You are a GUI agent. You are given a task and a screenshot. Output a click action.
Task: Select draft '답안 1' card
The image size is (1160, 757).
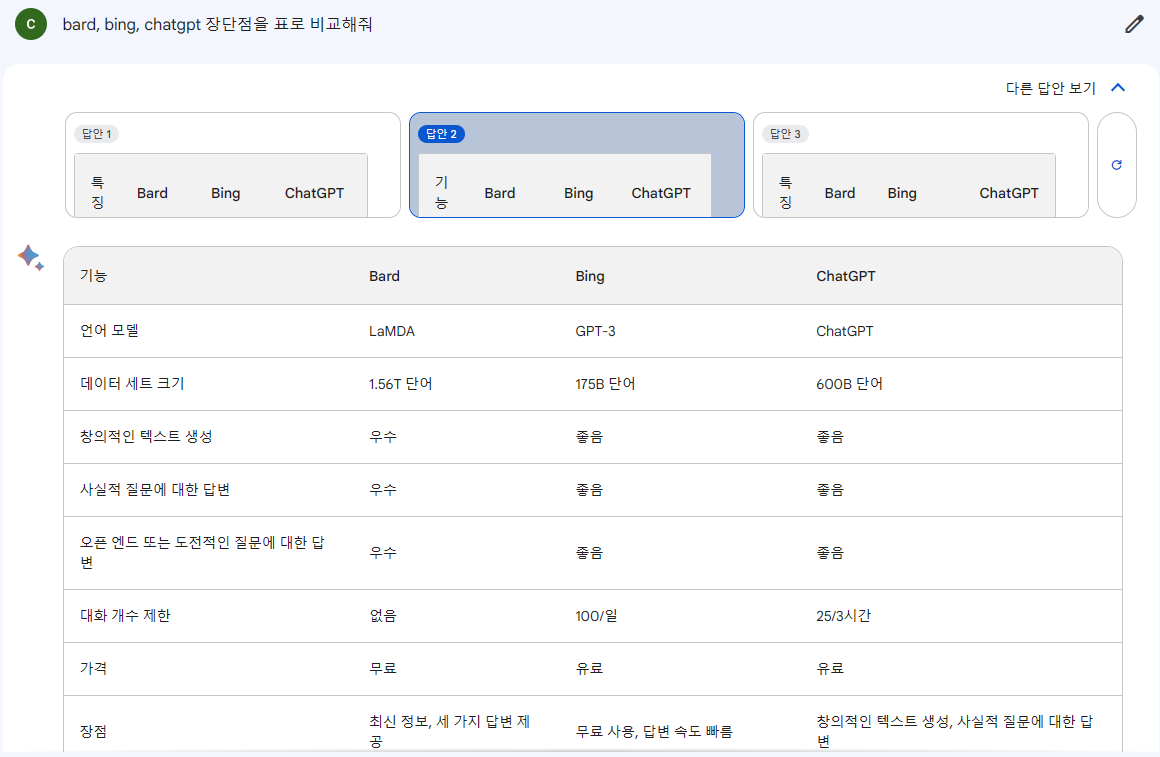tap(233, 165)
